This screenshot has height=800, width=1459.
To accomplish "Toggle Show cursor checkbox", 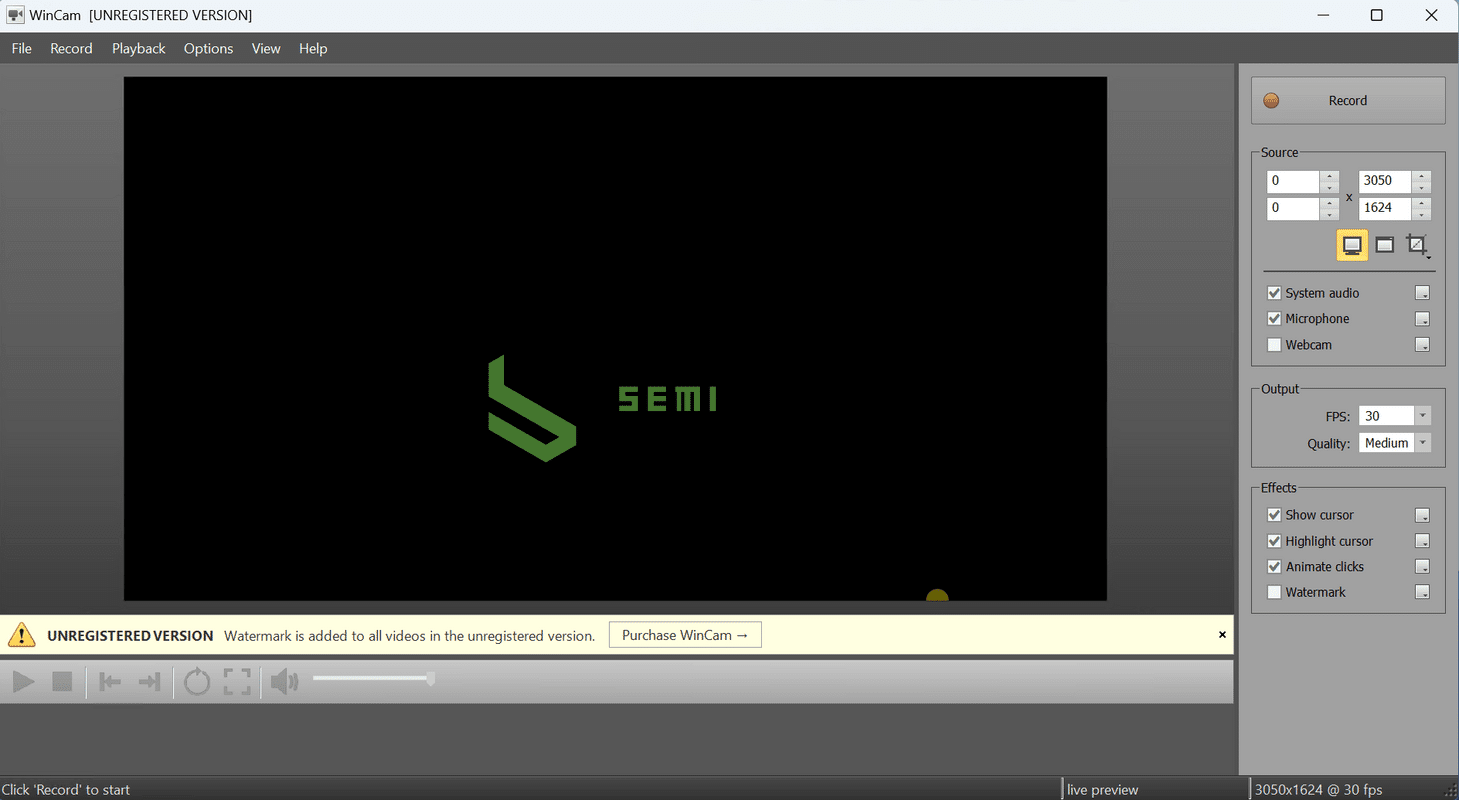I will [x=1274, y=515].
